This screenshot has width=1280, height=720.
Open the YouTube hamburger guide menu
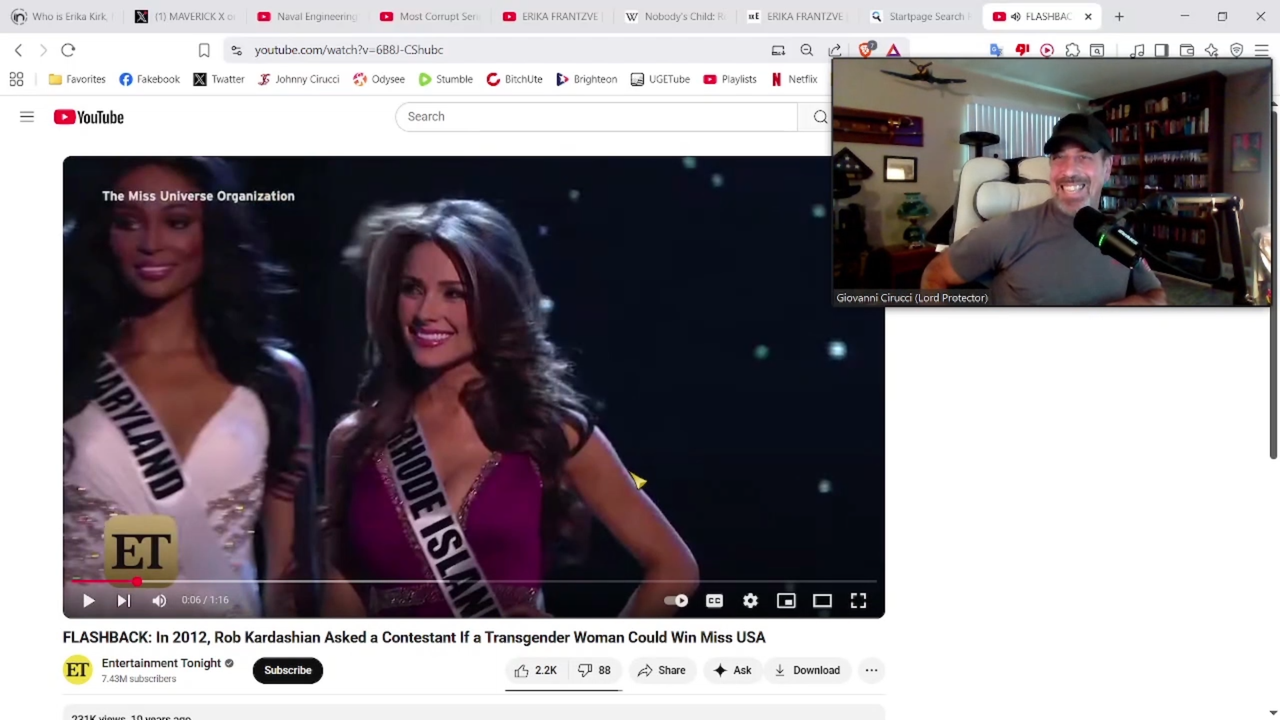(x=27, y=117)
